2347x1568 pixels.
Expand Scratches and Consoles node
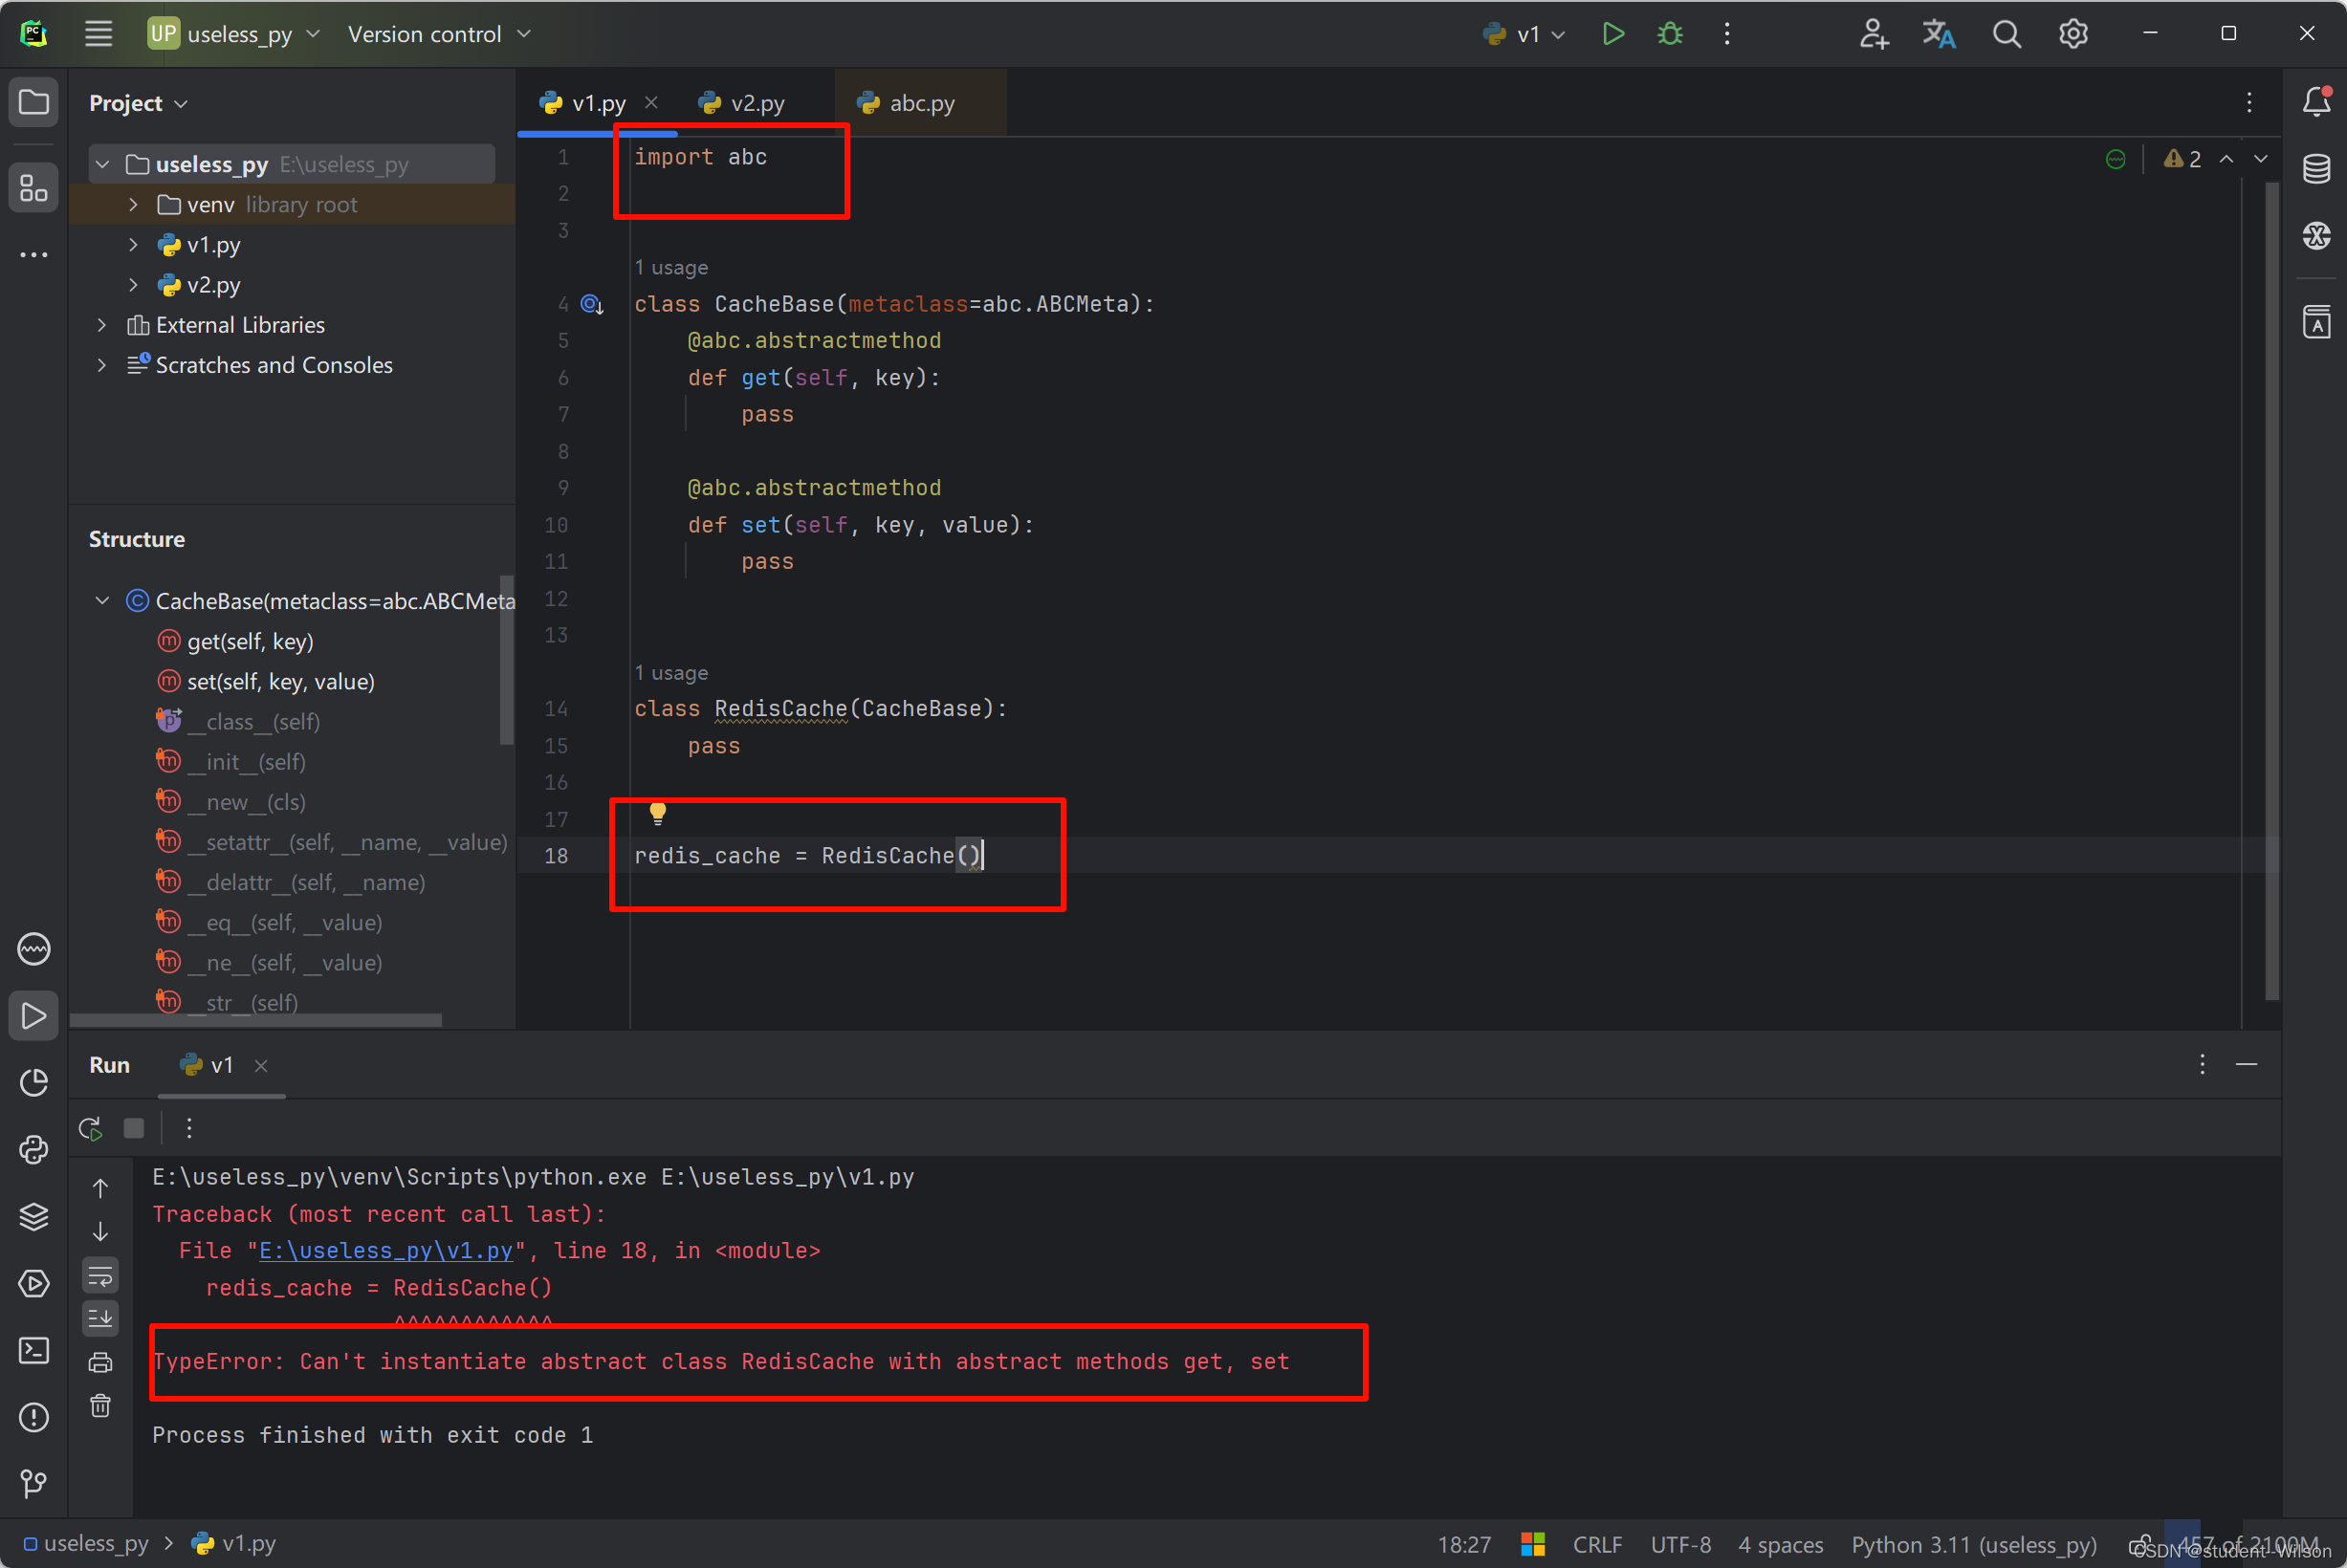pos(102,365)
